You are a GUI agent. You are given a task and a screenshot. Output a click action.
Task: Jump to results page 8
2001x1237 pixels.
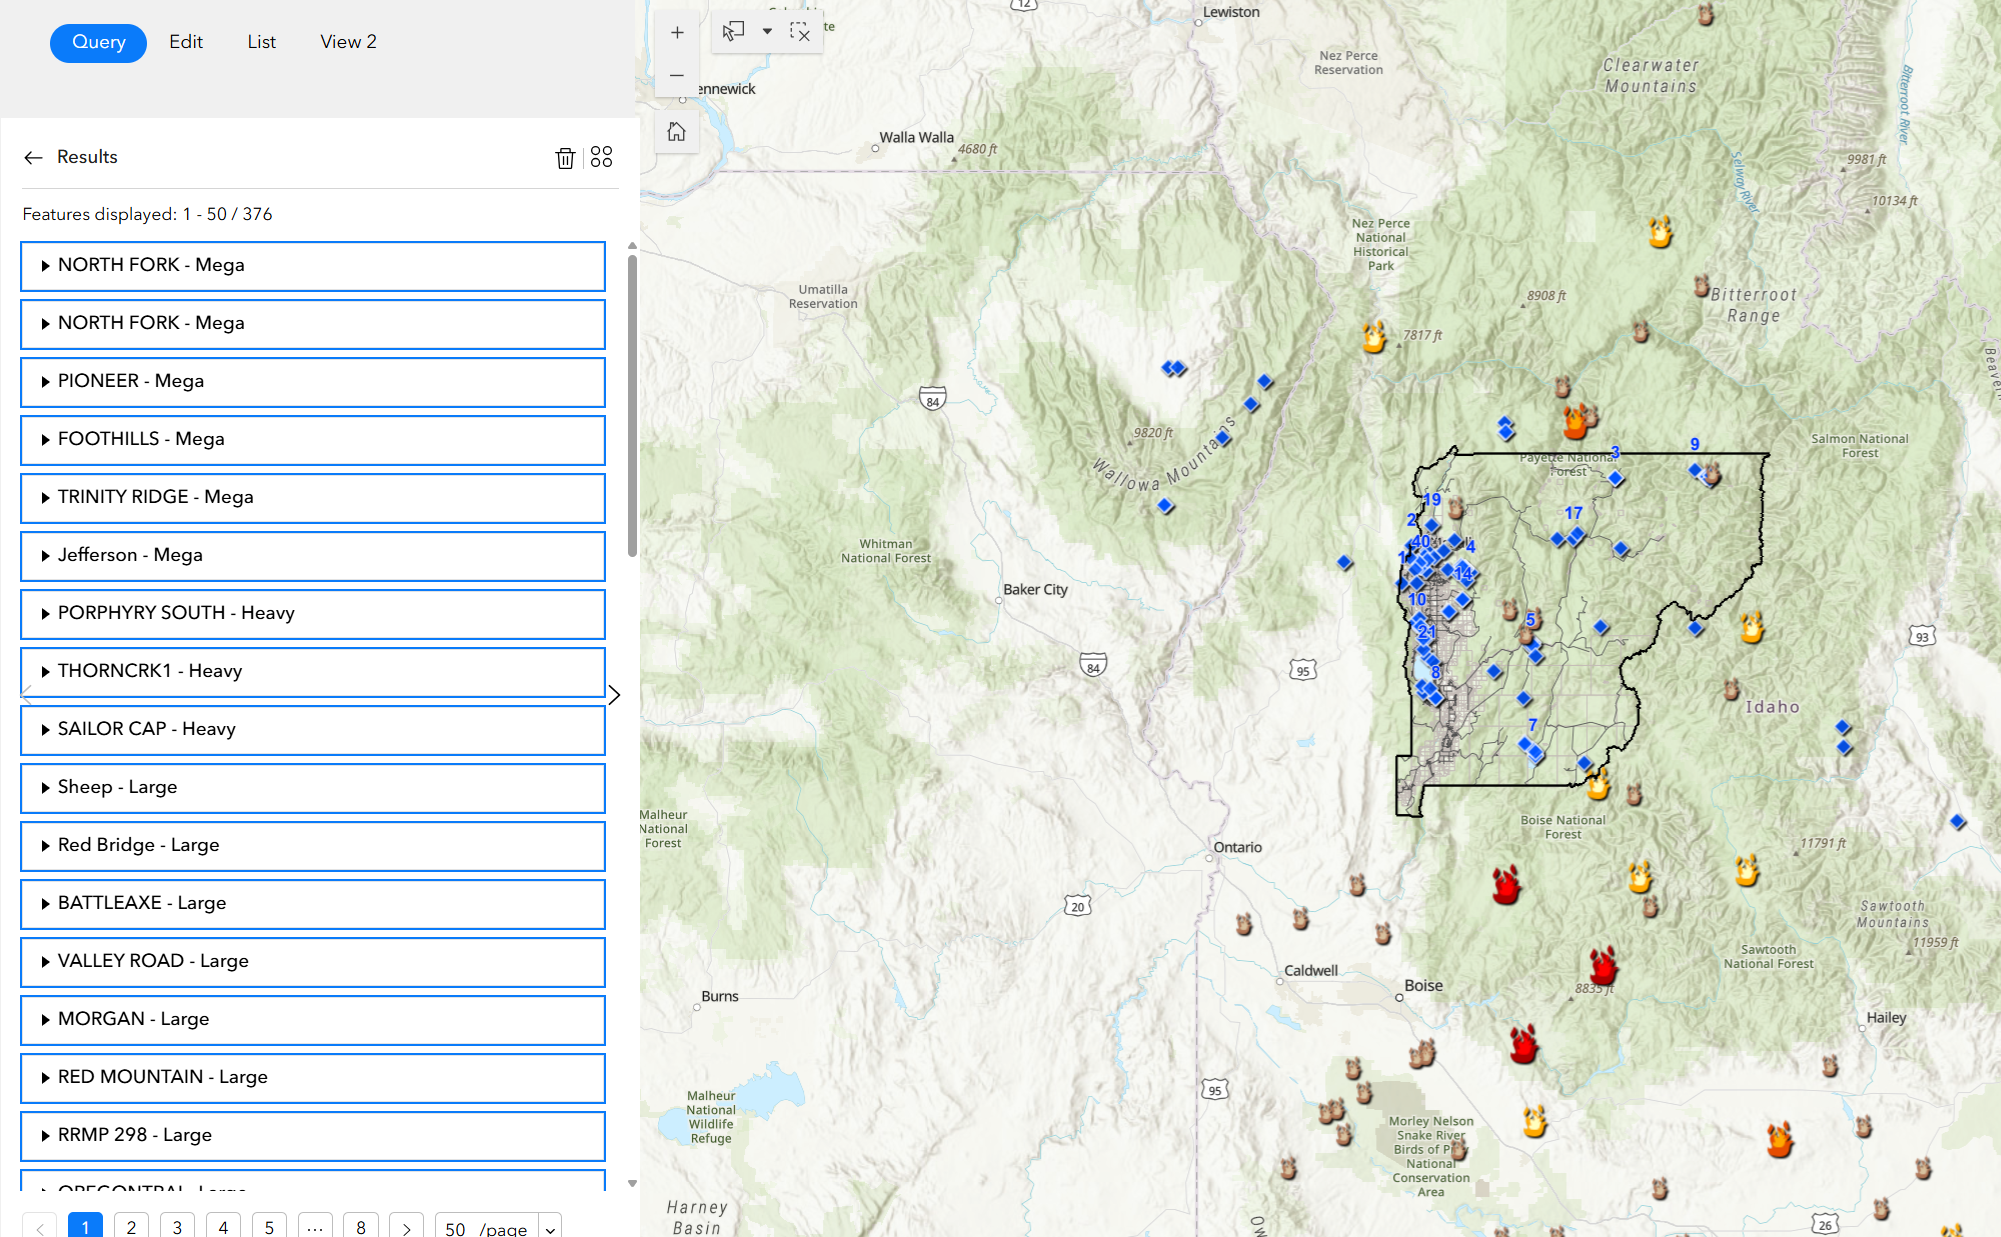point(361,1228)
